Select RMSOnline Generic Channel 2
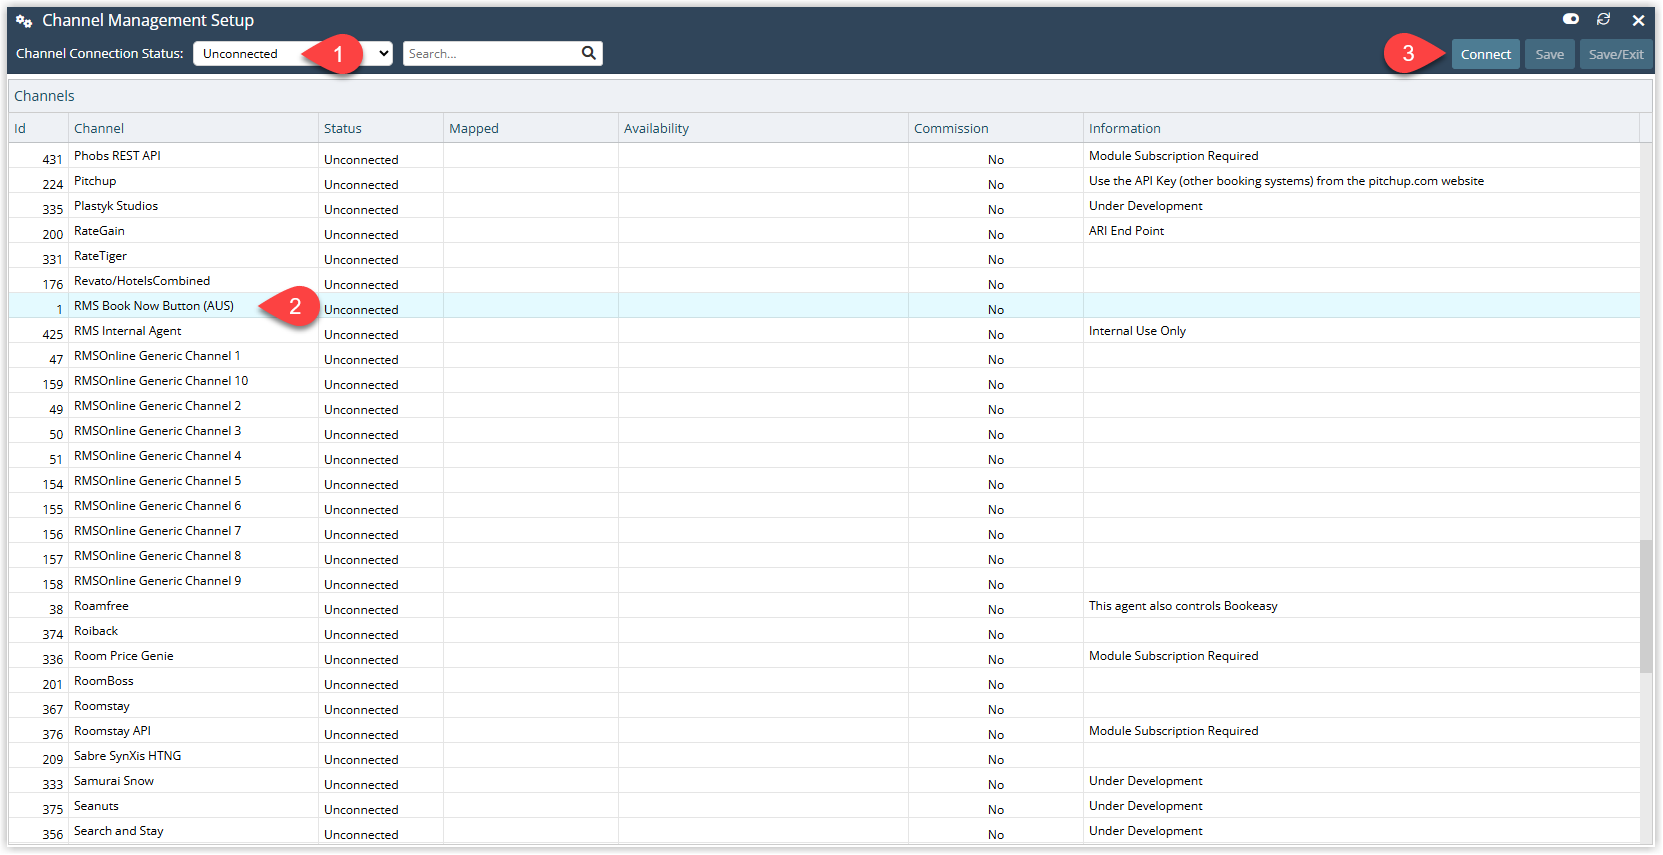1663x855 pixels. pyautogui.click(x=157, y=406)
